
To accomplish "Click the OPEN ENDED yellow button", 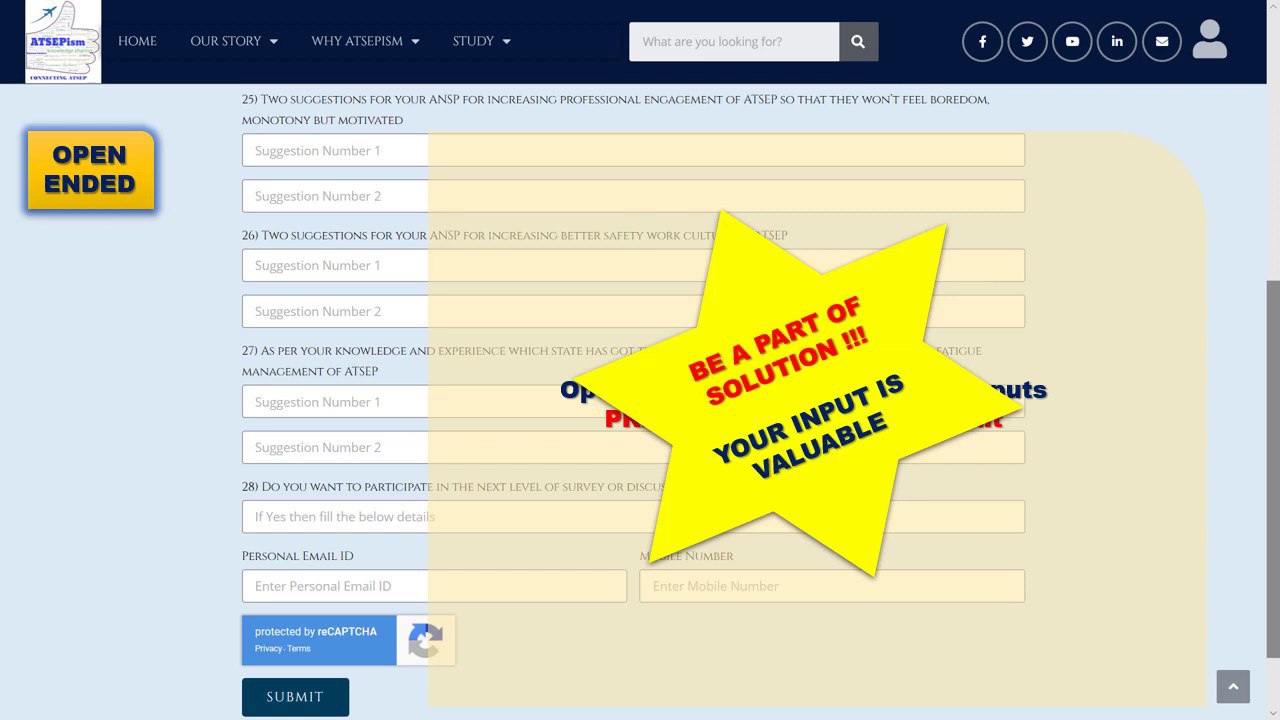I will tap(90, 170).
